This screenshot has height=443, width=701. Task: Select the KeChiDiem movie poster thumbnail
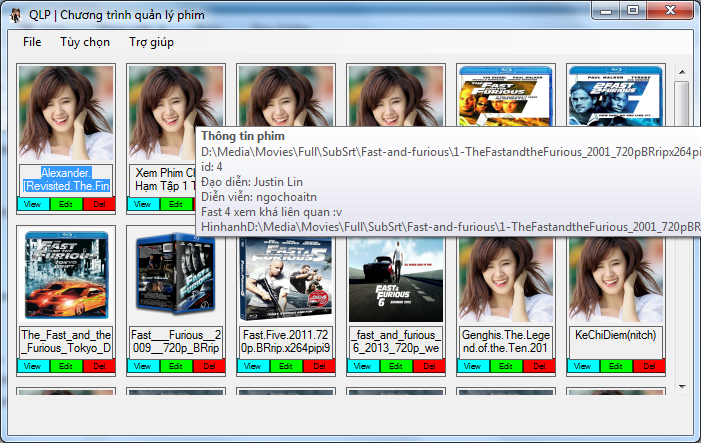click(x=616, y=279)
